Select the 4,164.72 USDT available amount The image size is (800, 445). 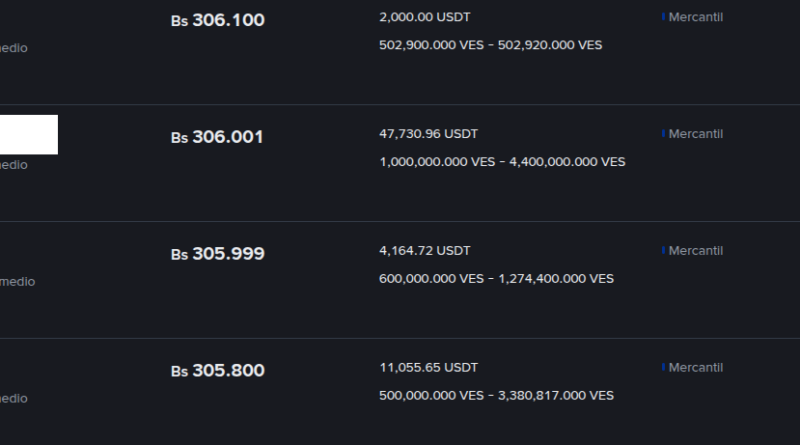[x=425, y=251]
